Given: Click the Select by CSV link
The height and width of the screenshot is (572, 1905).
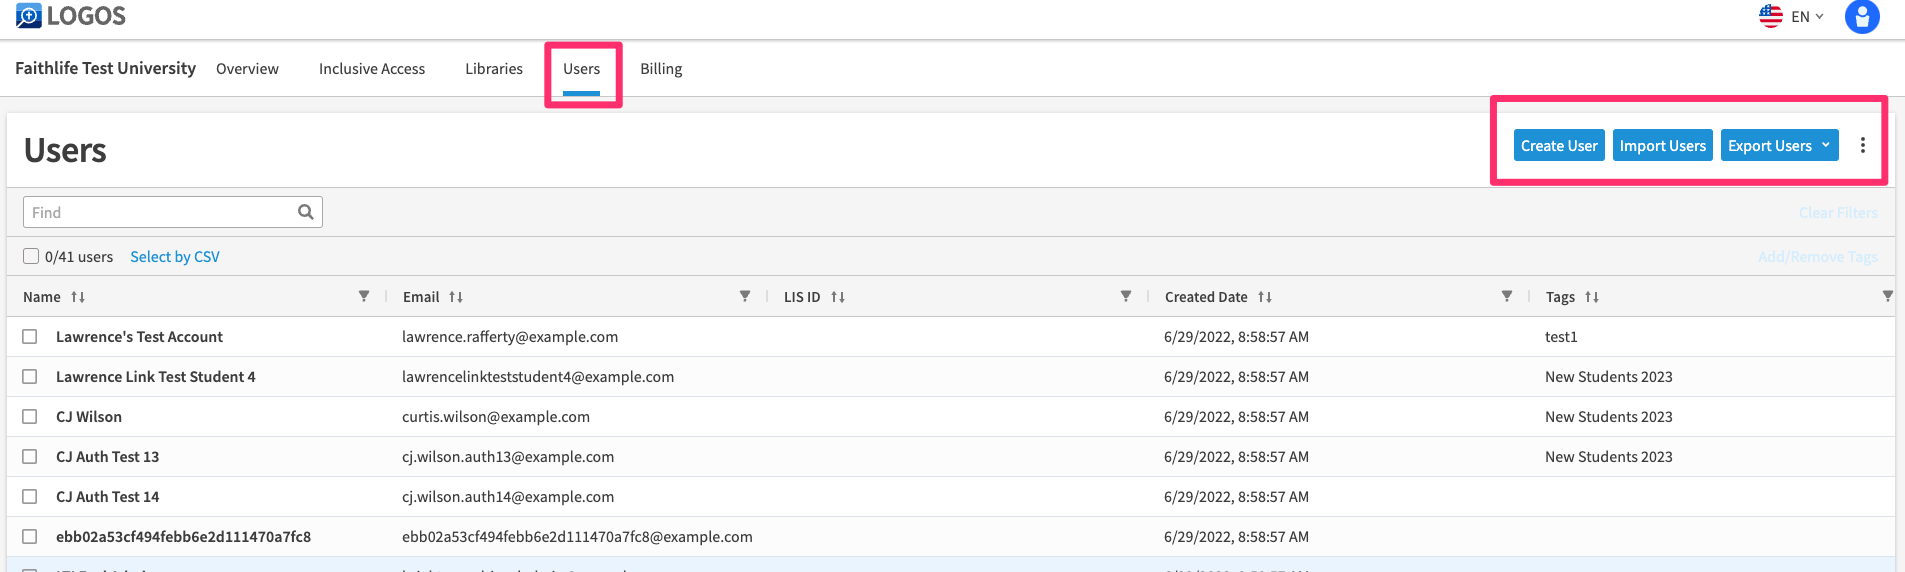Looking at the screenshot, I should (175, 257).
